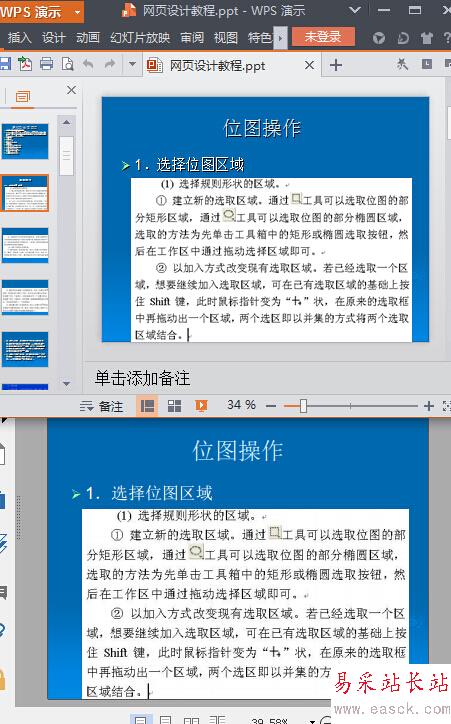Select the fourth slide thumbnail
Image resolution: width=451 pixels, height=724 pixels.
point(24,298)
